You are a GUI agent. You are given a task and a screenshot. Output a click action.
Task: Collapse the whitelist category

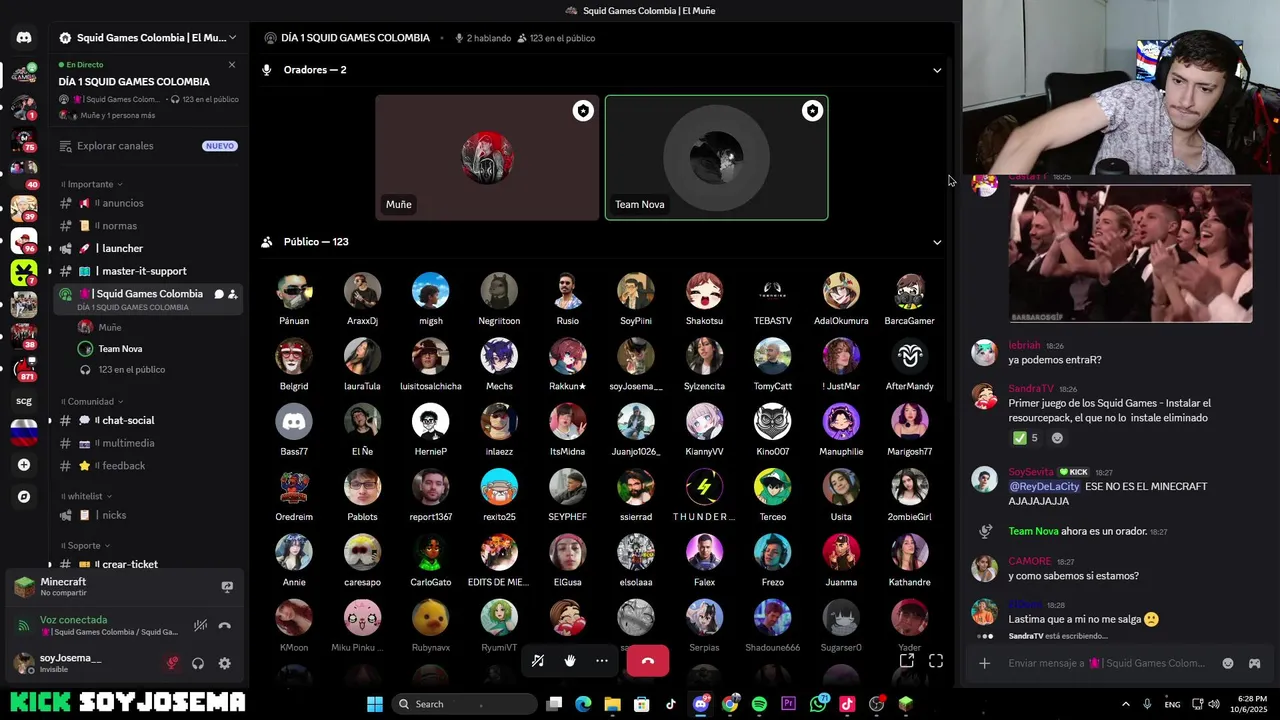pos(88,496)
